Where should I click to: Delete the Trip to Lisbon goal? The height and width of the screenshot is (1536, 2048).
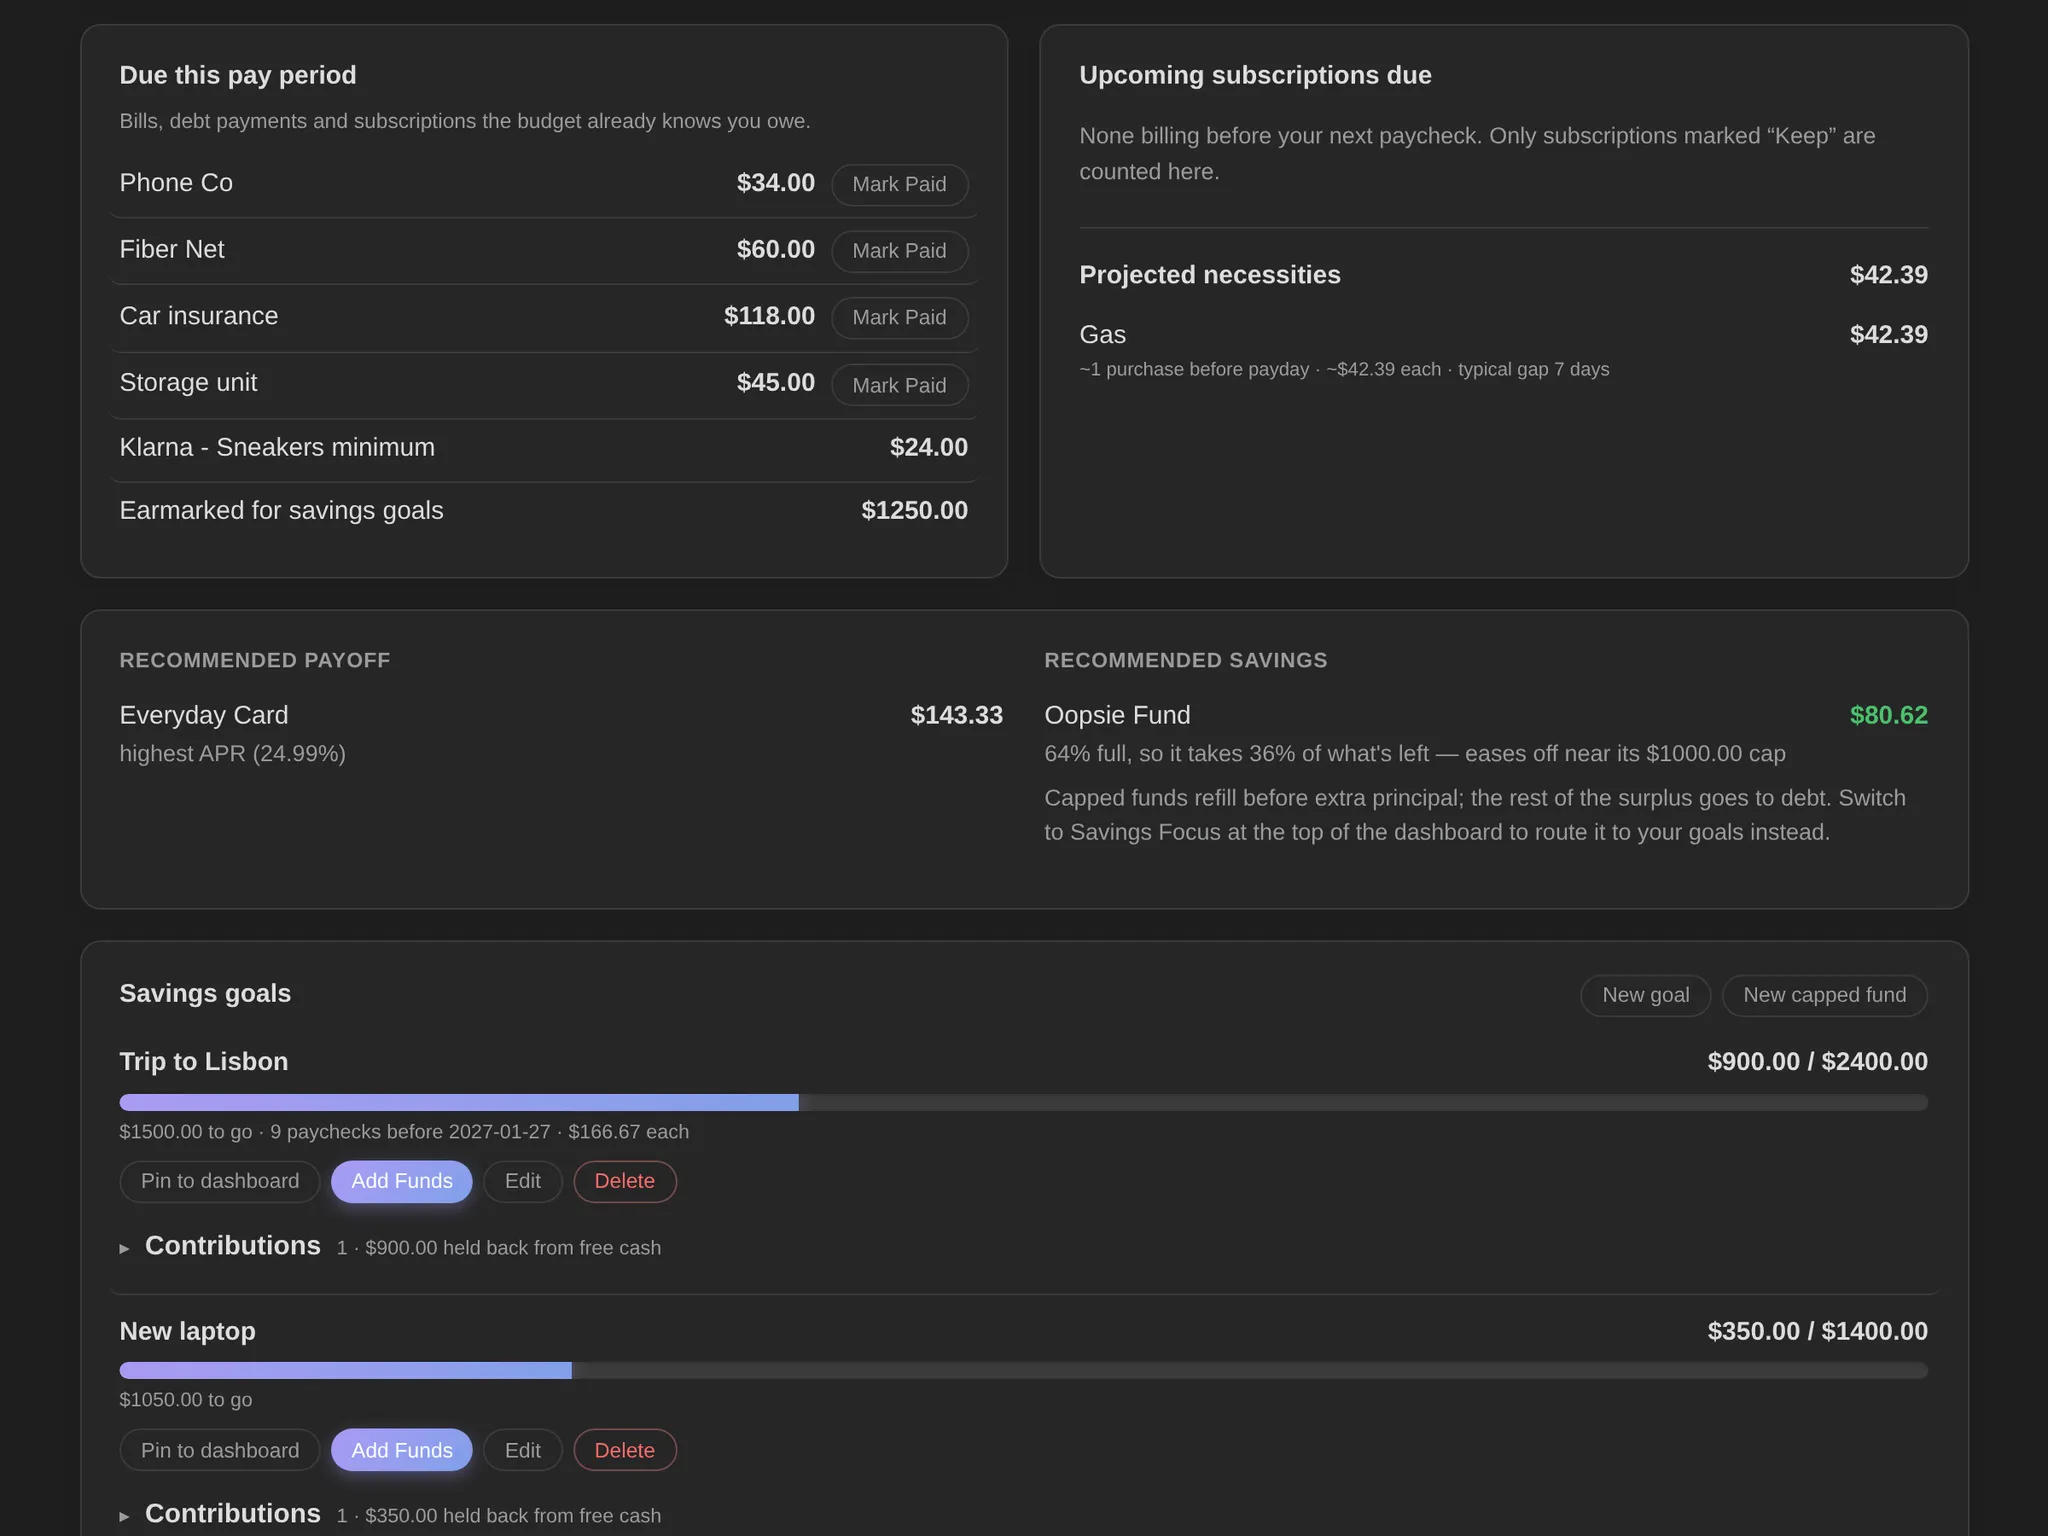pos(625,1181)
